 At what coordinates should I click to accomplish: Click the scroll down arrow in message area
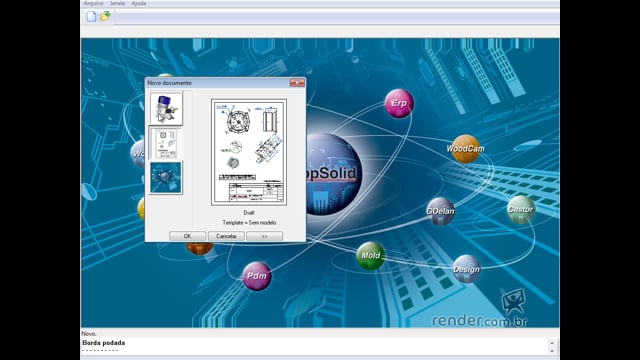click(552, 351)
